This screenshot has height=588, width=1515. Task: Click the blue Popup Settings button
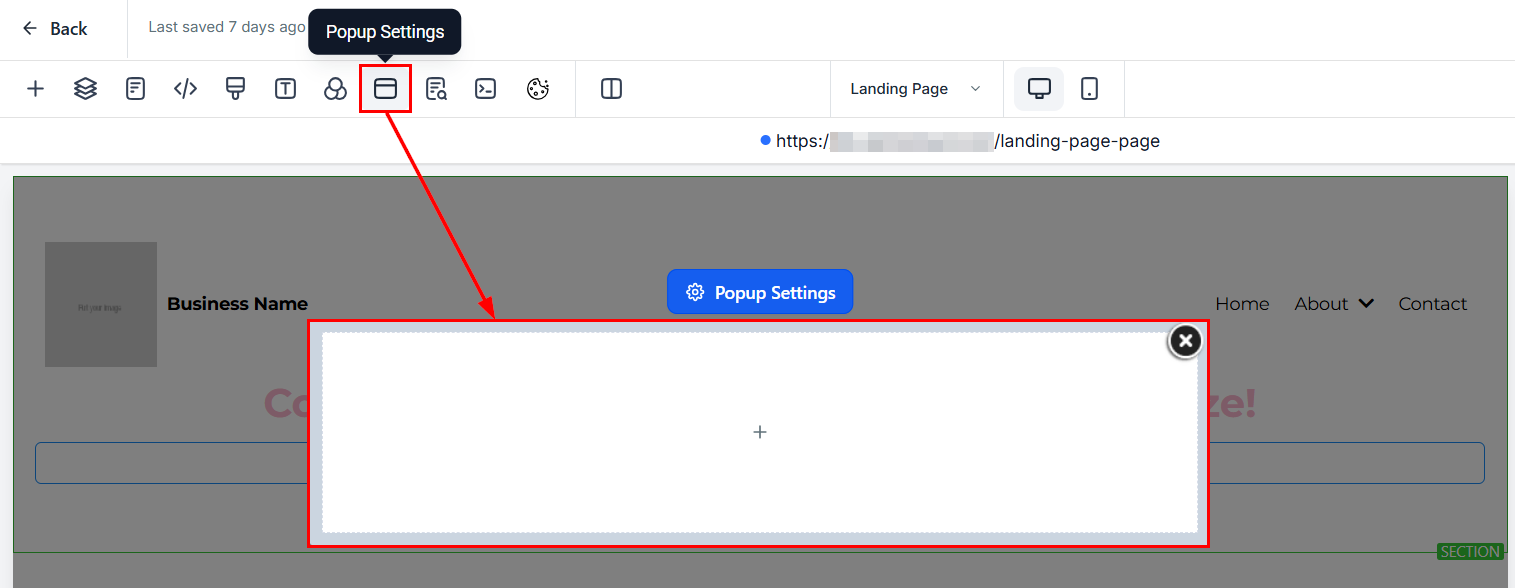coord(760,292)
